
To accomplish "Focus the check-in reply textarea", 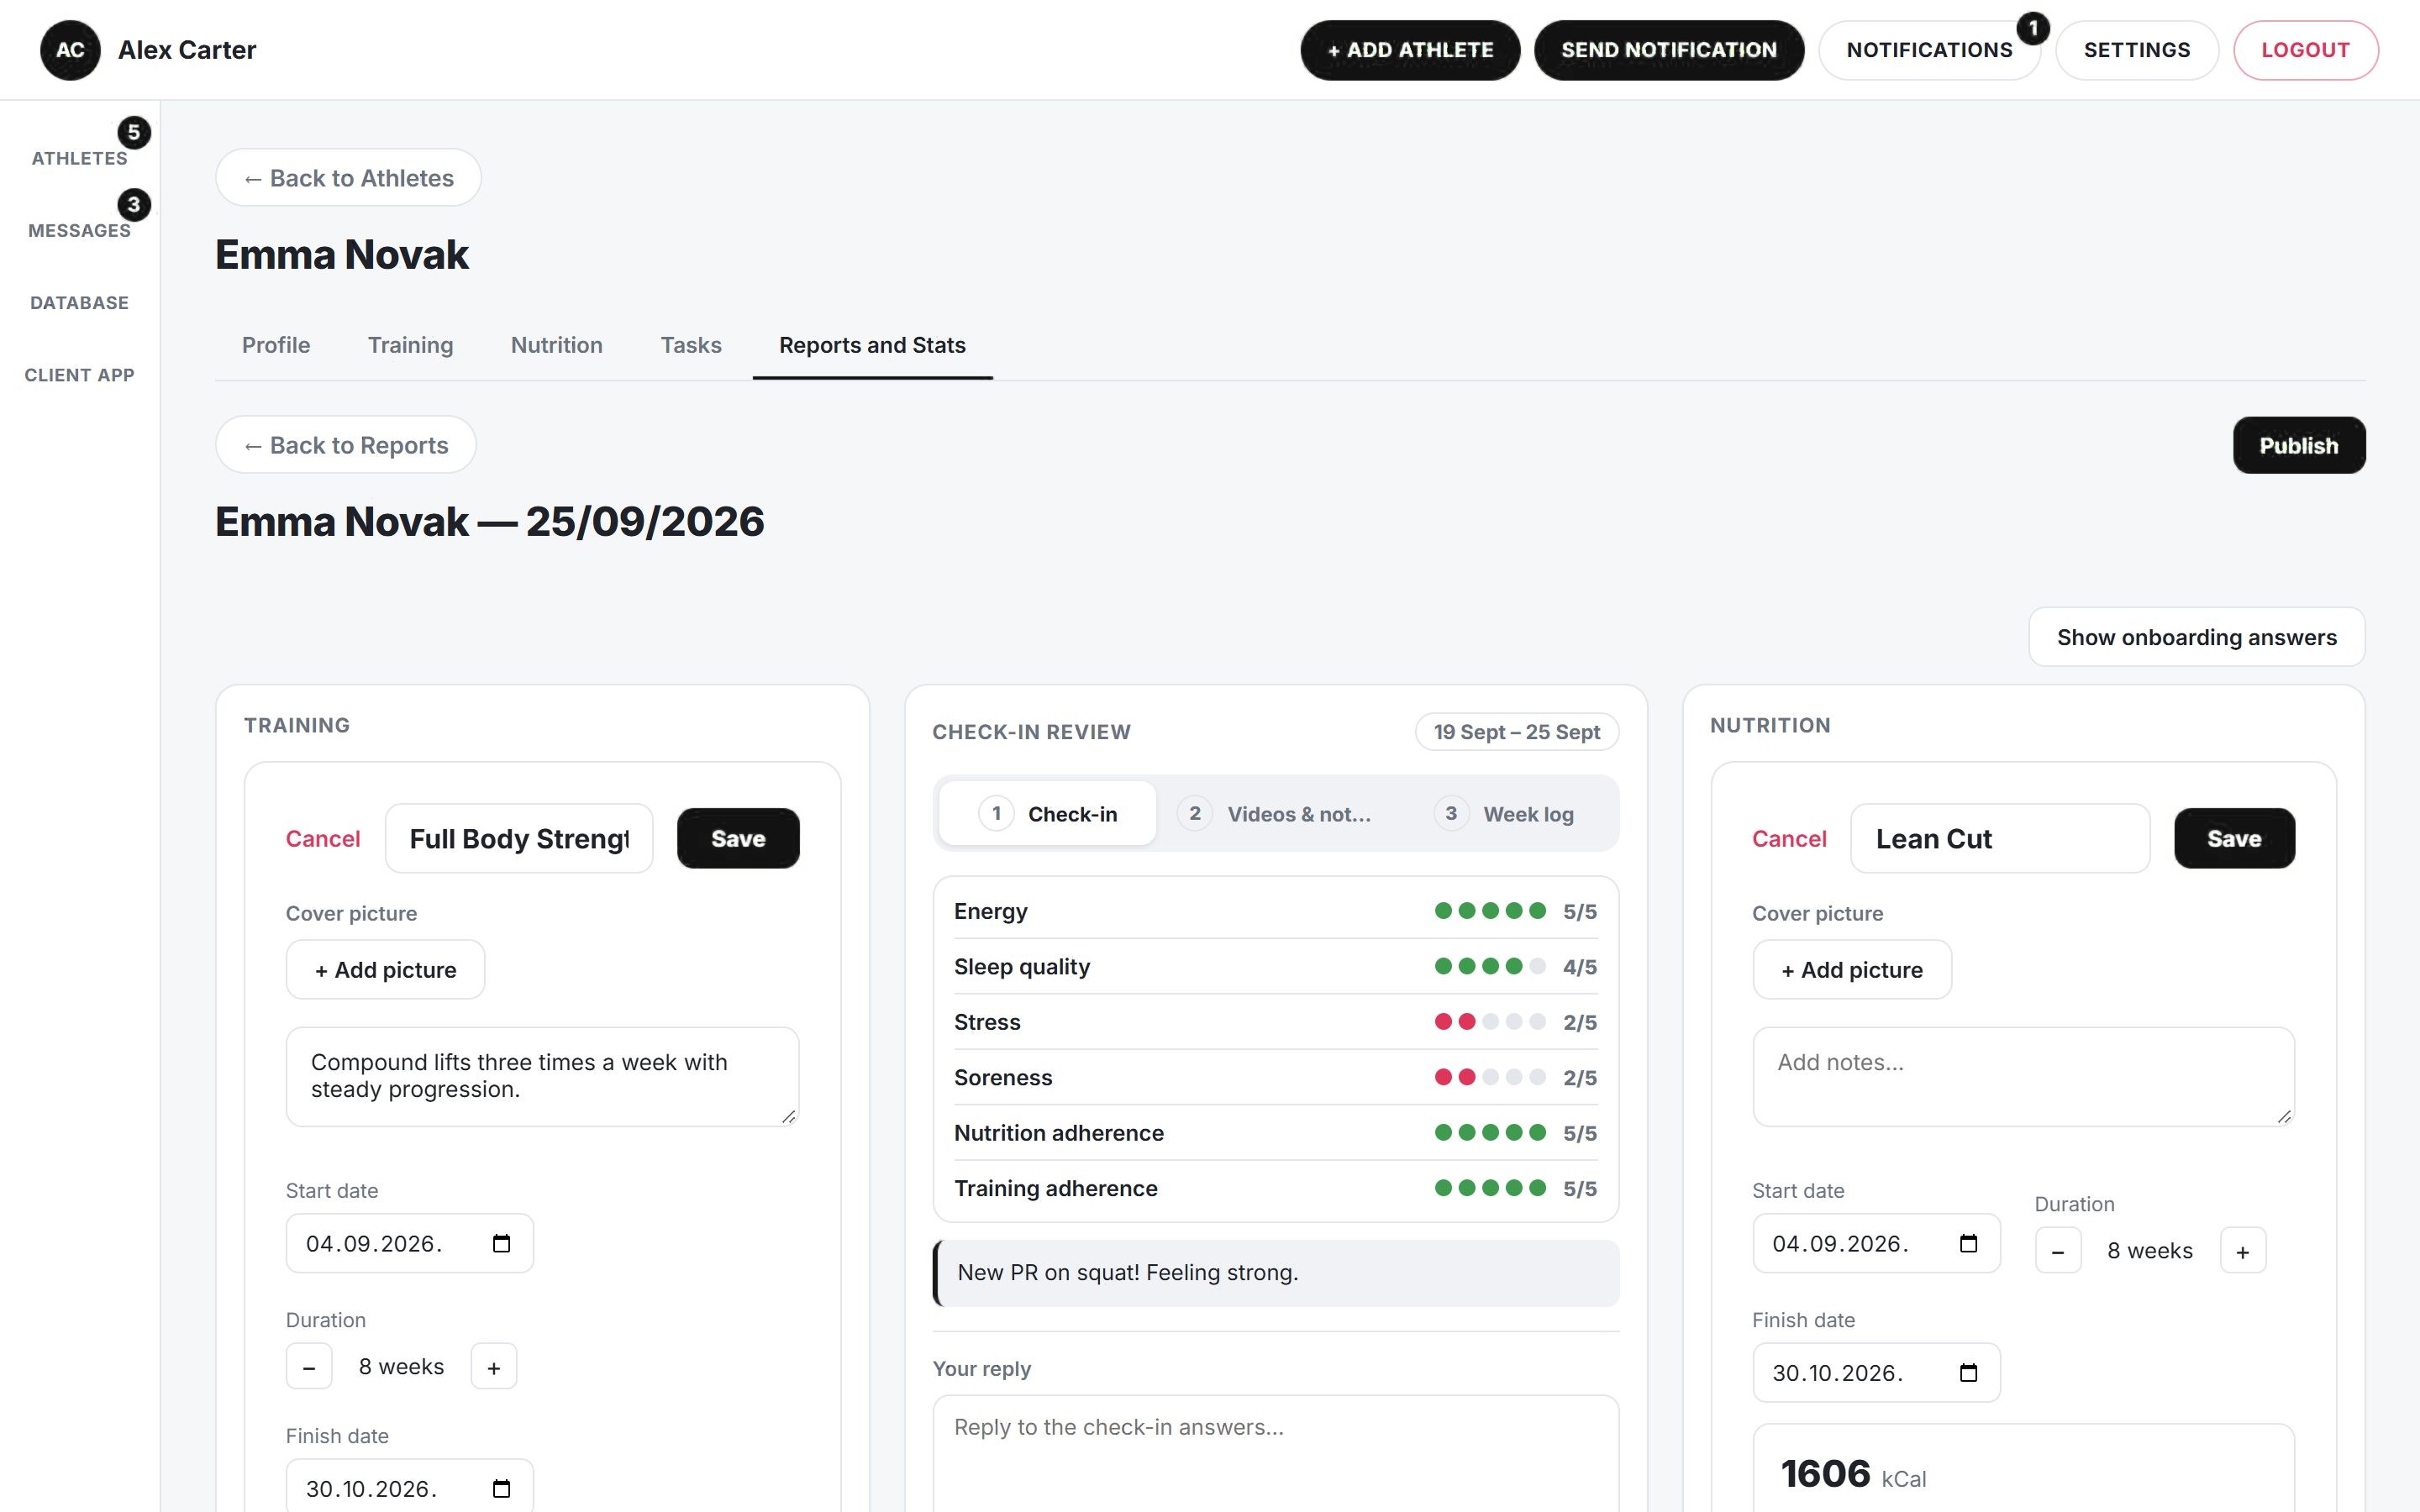I will click(1275, 1454).
